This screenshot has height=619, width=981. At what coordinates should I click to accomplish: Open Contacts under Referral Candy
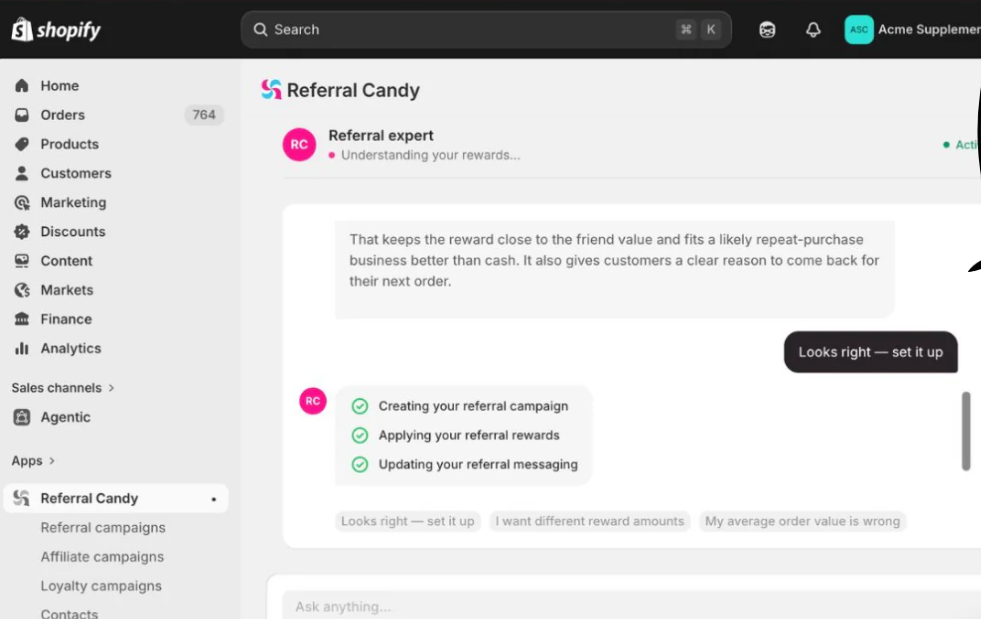point(69,613)
